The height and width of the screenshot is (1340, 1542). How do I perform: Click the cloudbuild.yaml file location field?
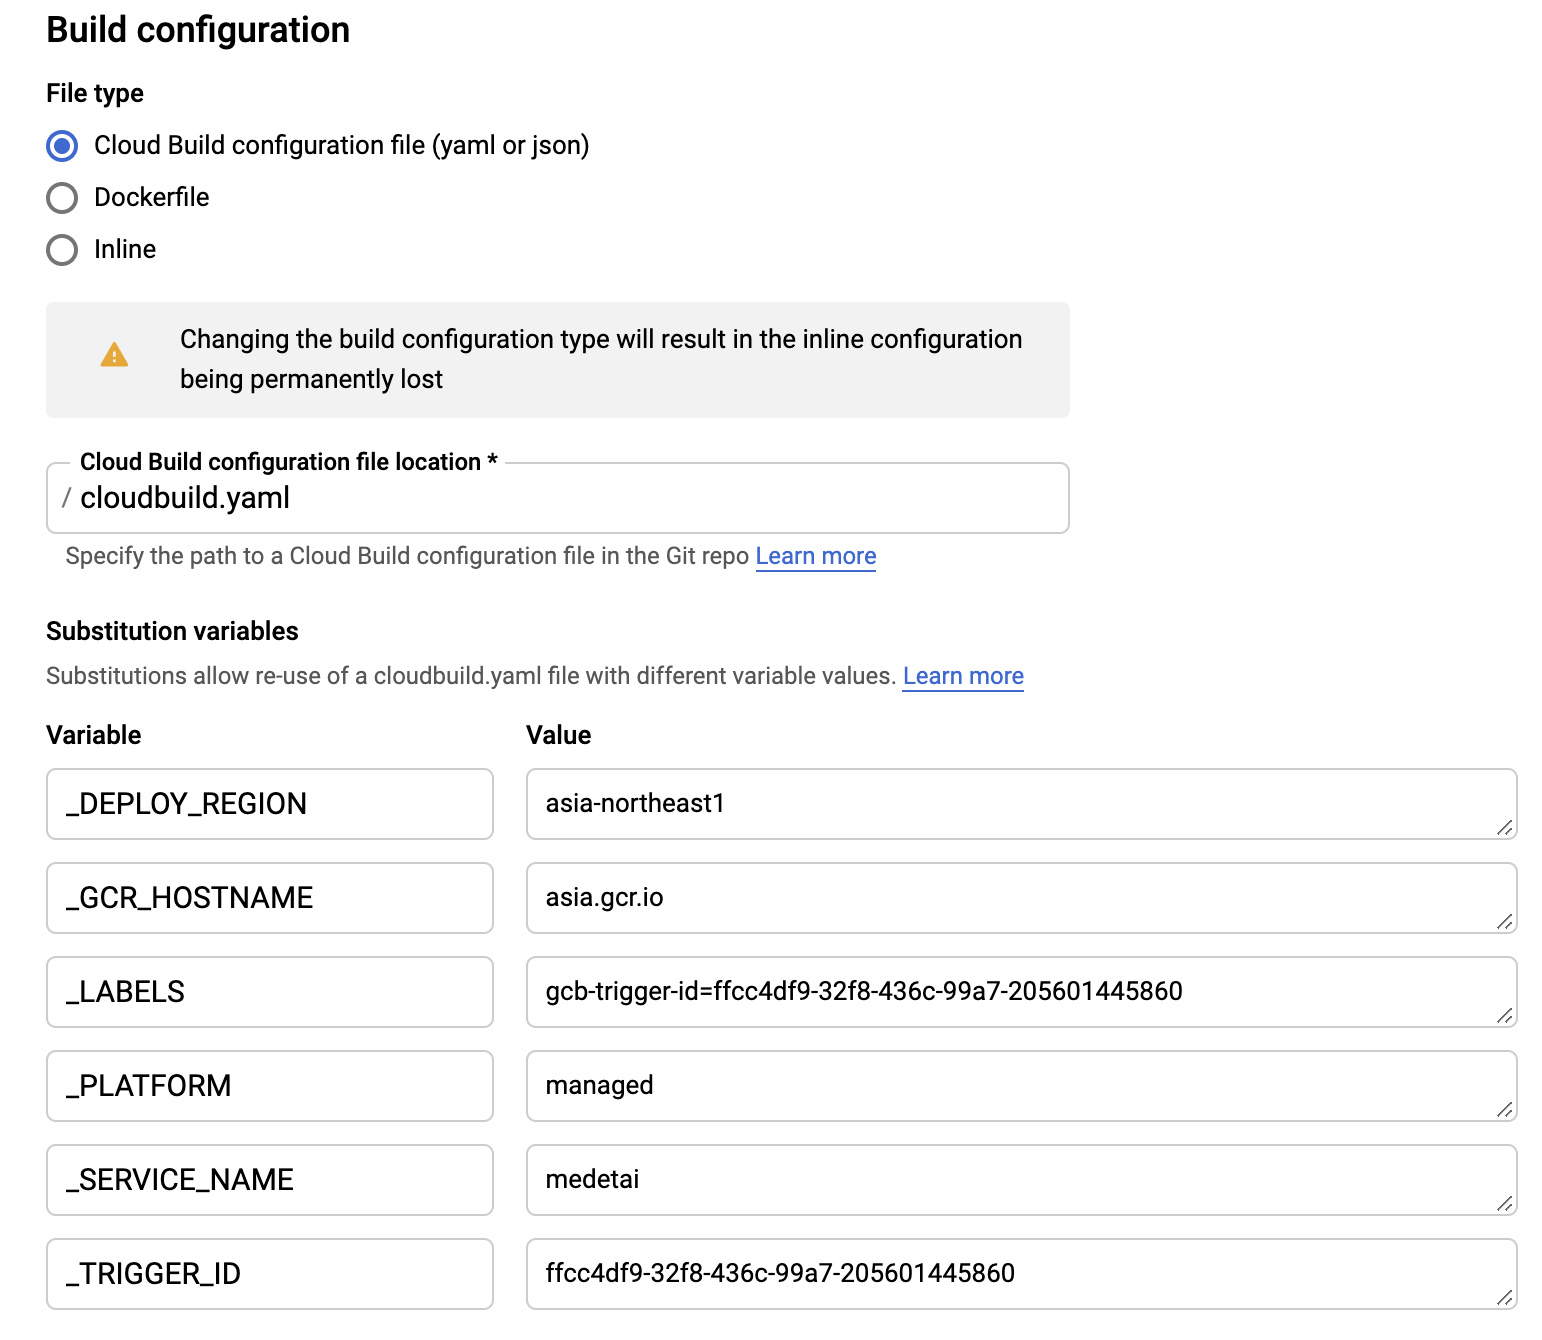(558, 498)
